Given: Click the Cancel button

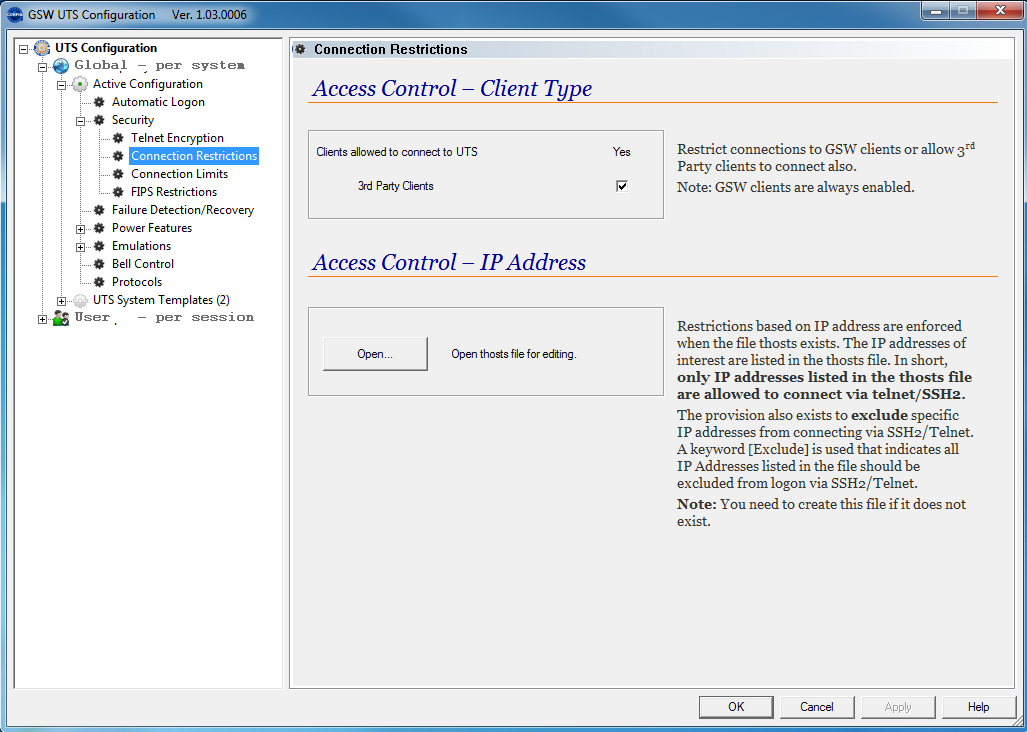Looking at the screenshot, I should click(x=817, y=707).
